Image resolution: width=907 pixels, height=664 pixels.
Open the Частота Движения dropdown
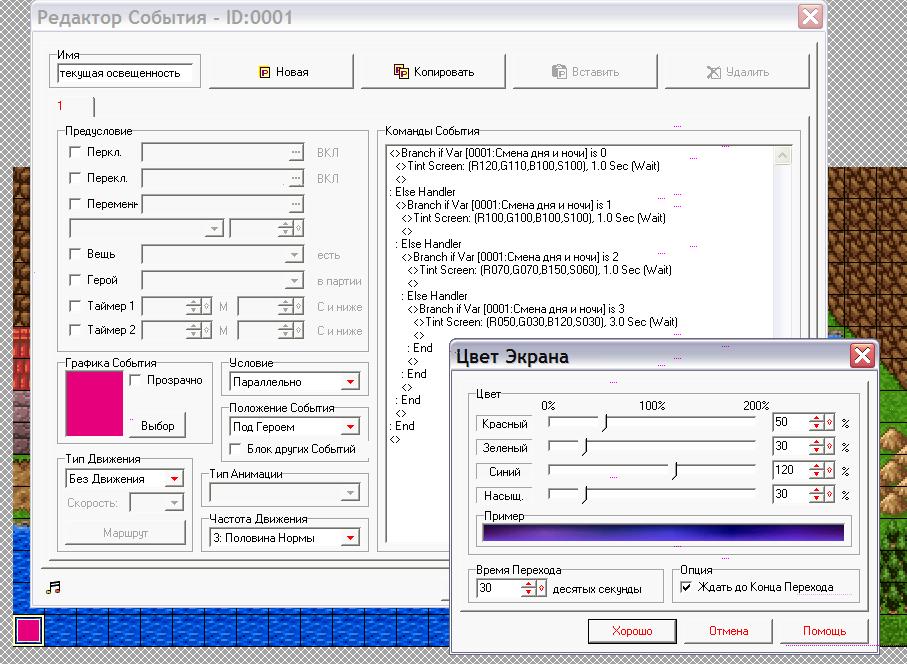(x=350, y=538)
